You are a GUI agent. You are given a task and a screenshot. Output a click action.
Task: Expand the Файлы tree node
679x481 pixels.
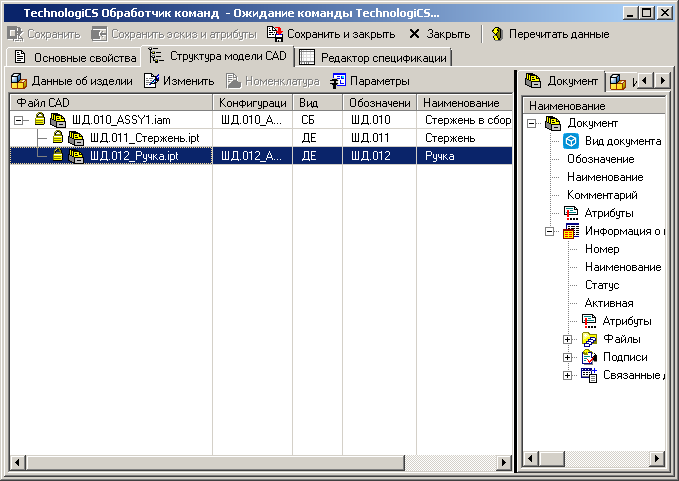tap(568, 339)
